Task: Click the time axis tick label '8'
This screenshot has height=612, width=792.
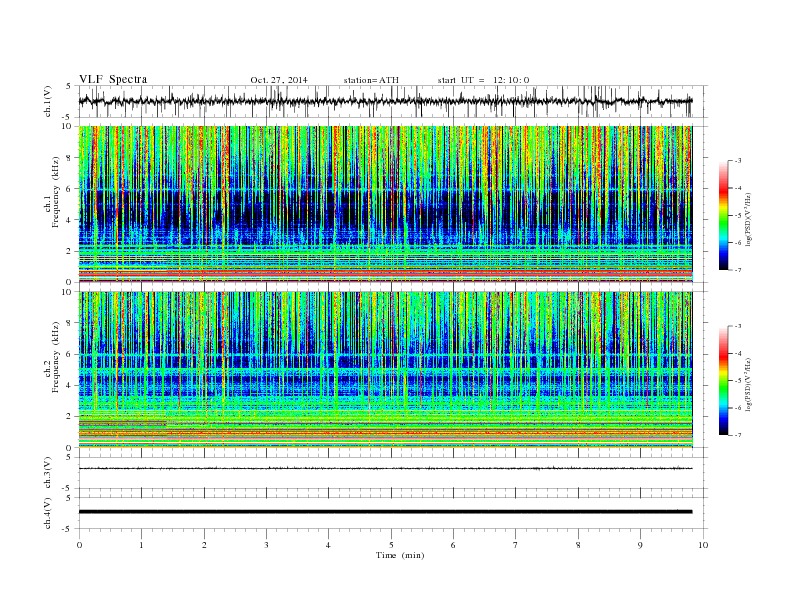Action: [578, 545]
